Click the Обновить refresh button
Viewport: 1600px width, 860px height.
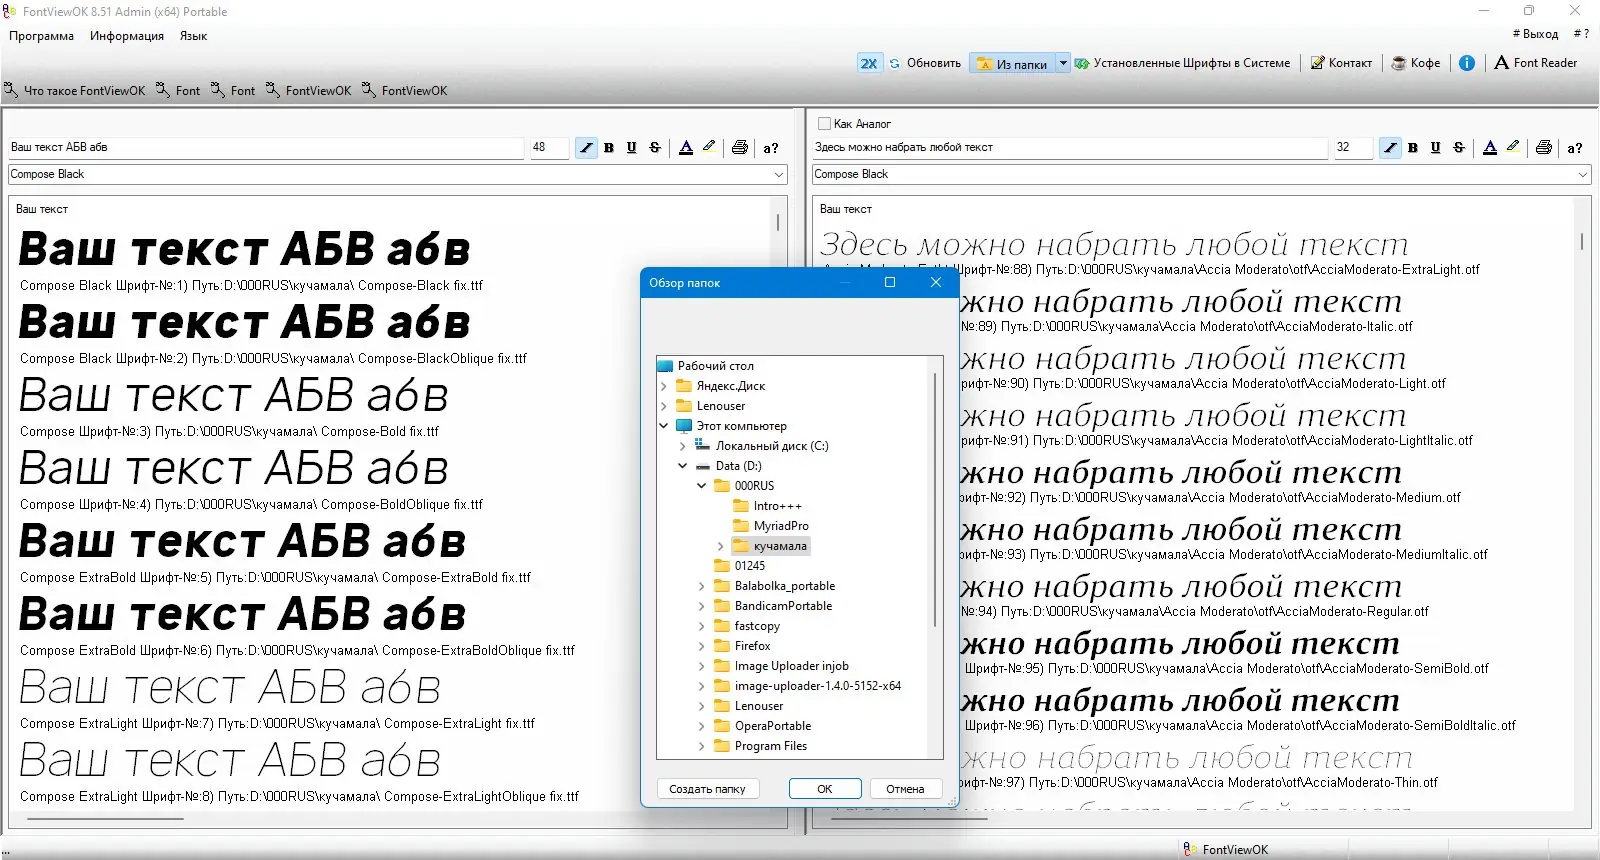point(925,63)
